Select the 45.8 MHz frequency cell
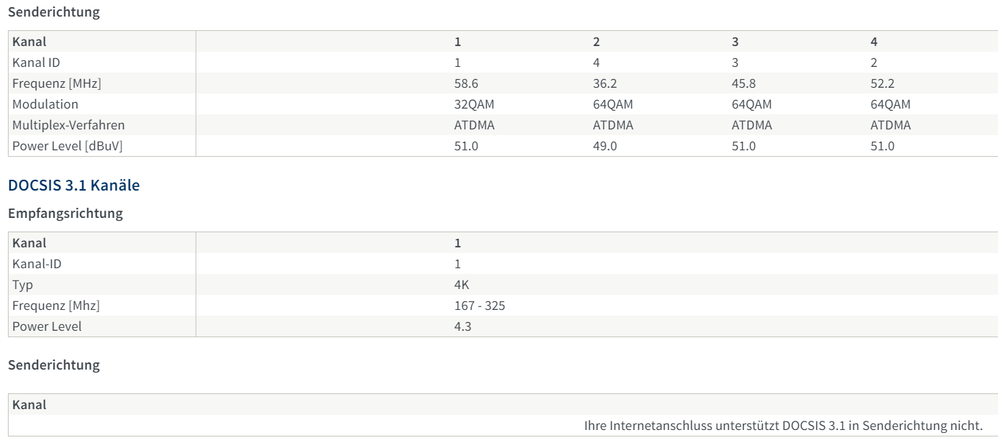Screen dimensions: 998x448 click(x=743, y=83)
